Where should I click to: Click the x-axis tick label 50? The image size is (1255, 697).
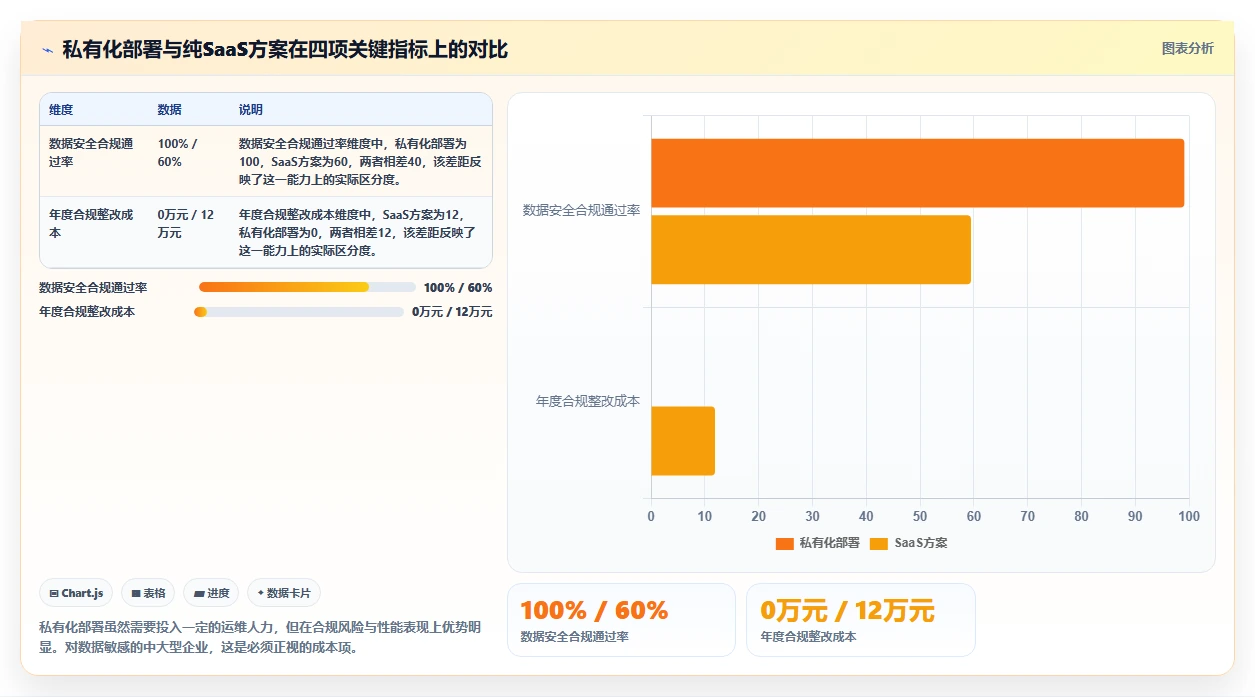pyautogui.click(x=920, y=516)
